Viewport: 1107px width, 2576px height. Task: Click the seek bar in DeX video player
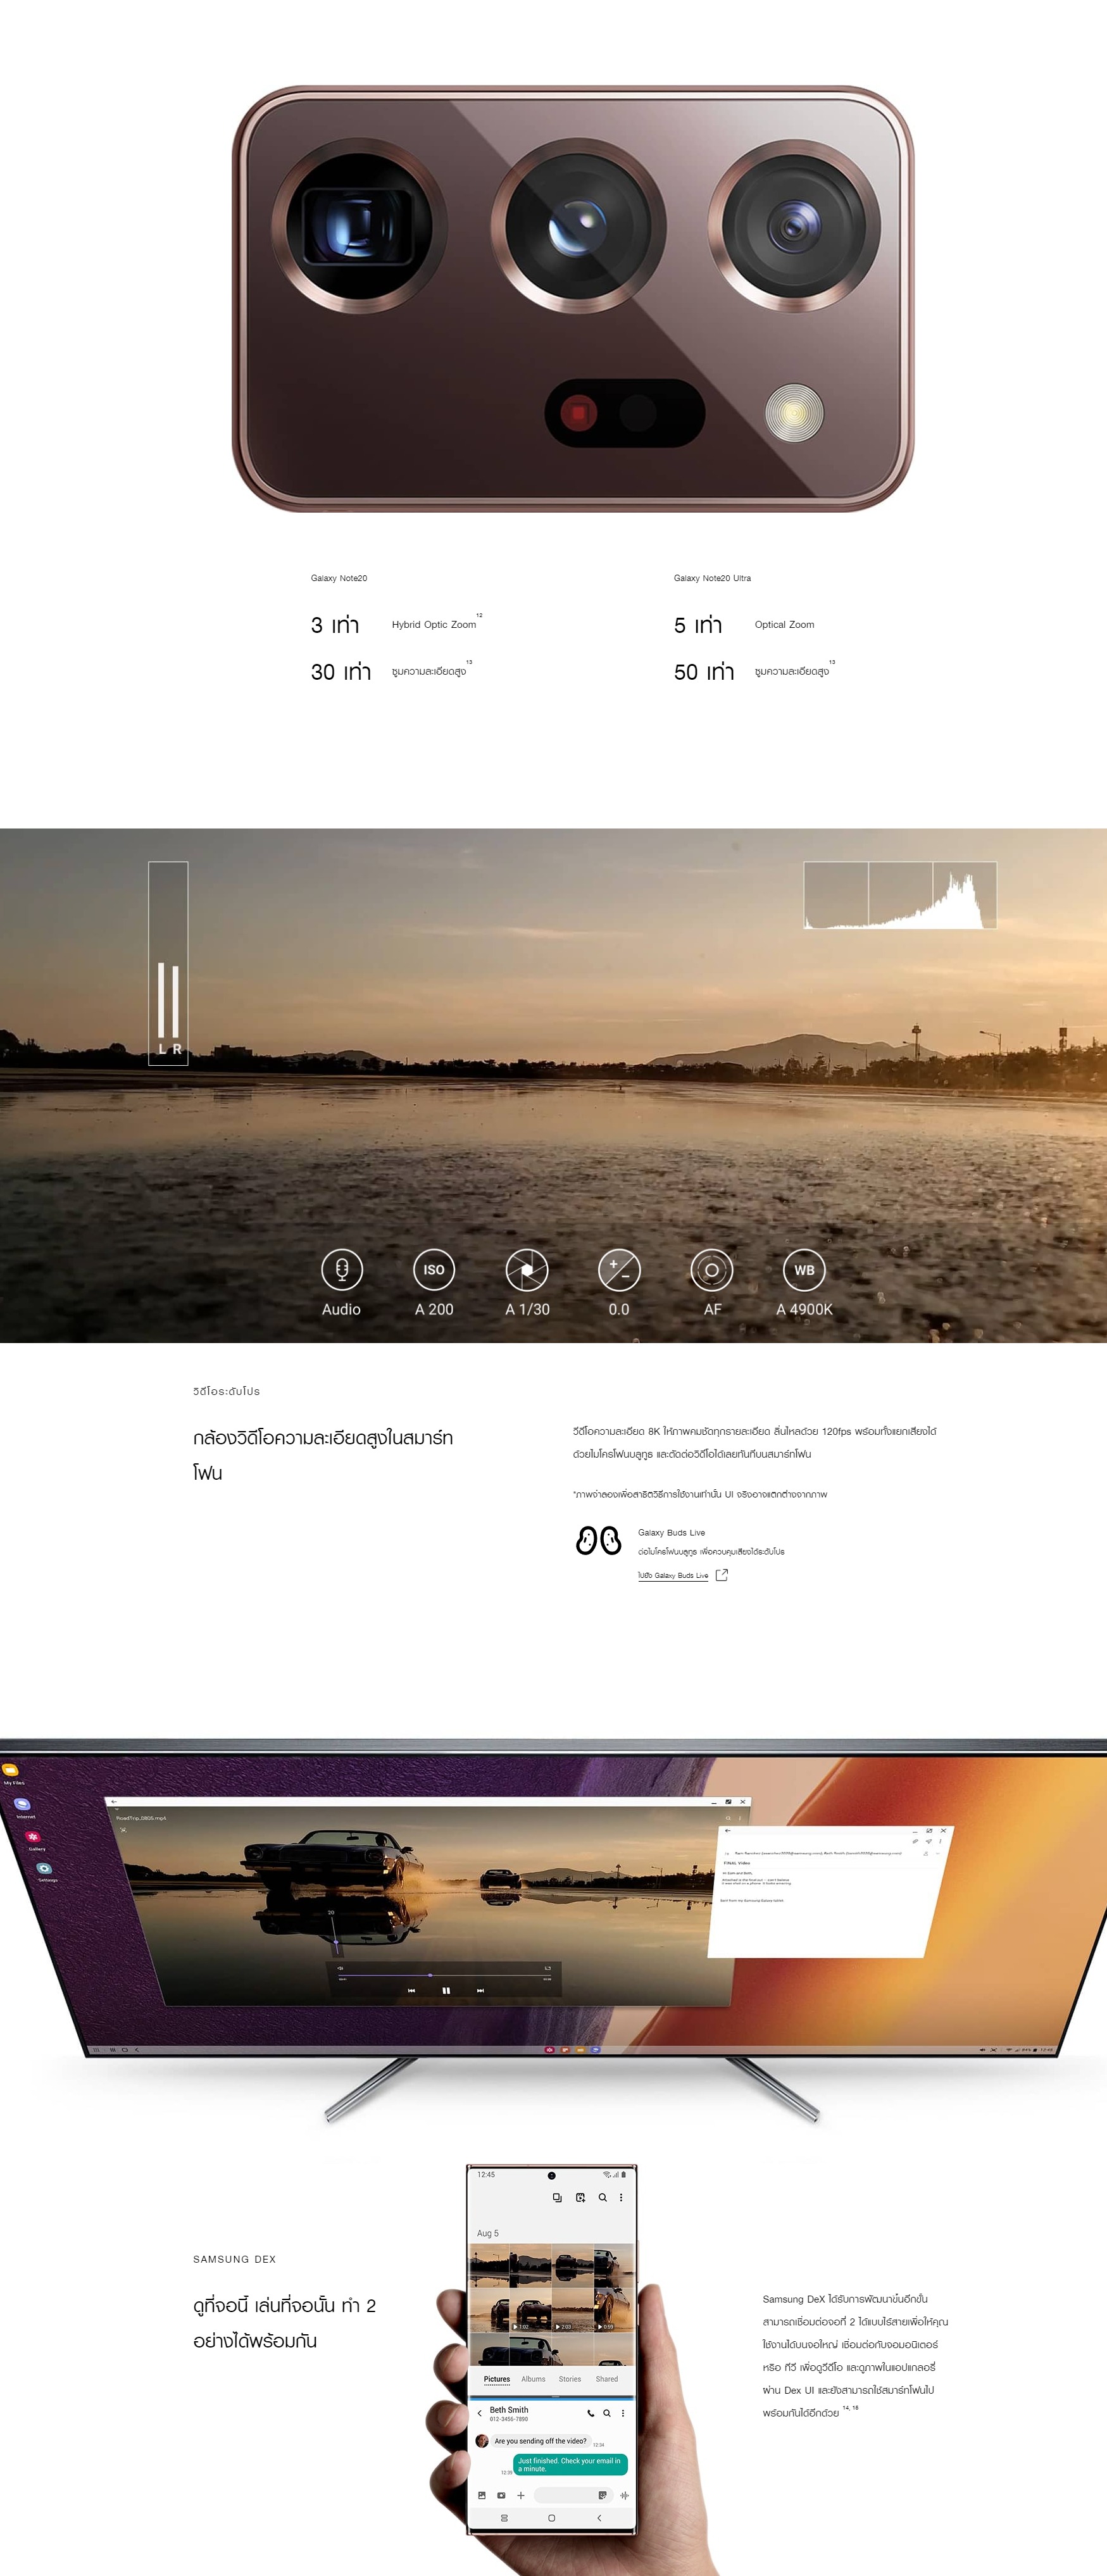445,1975
